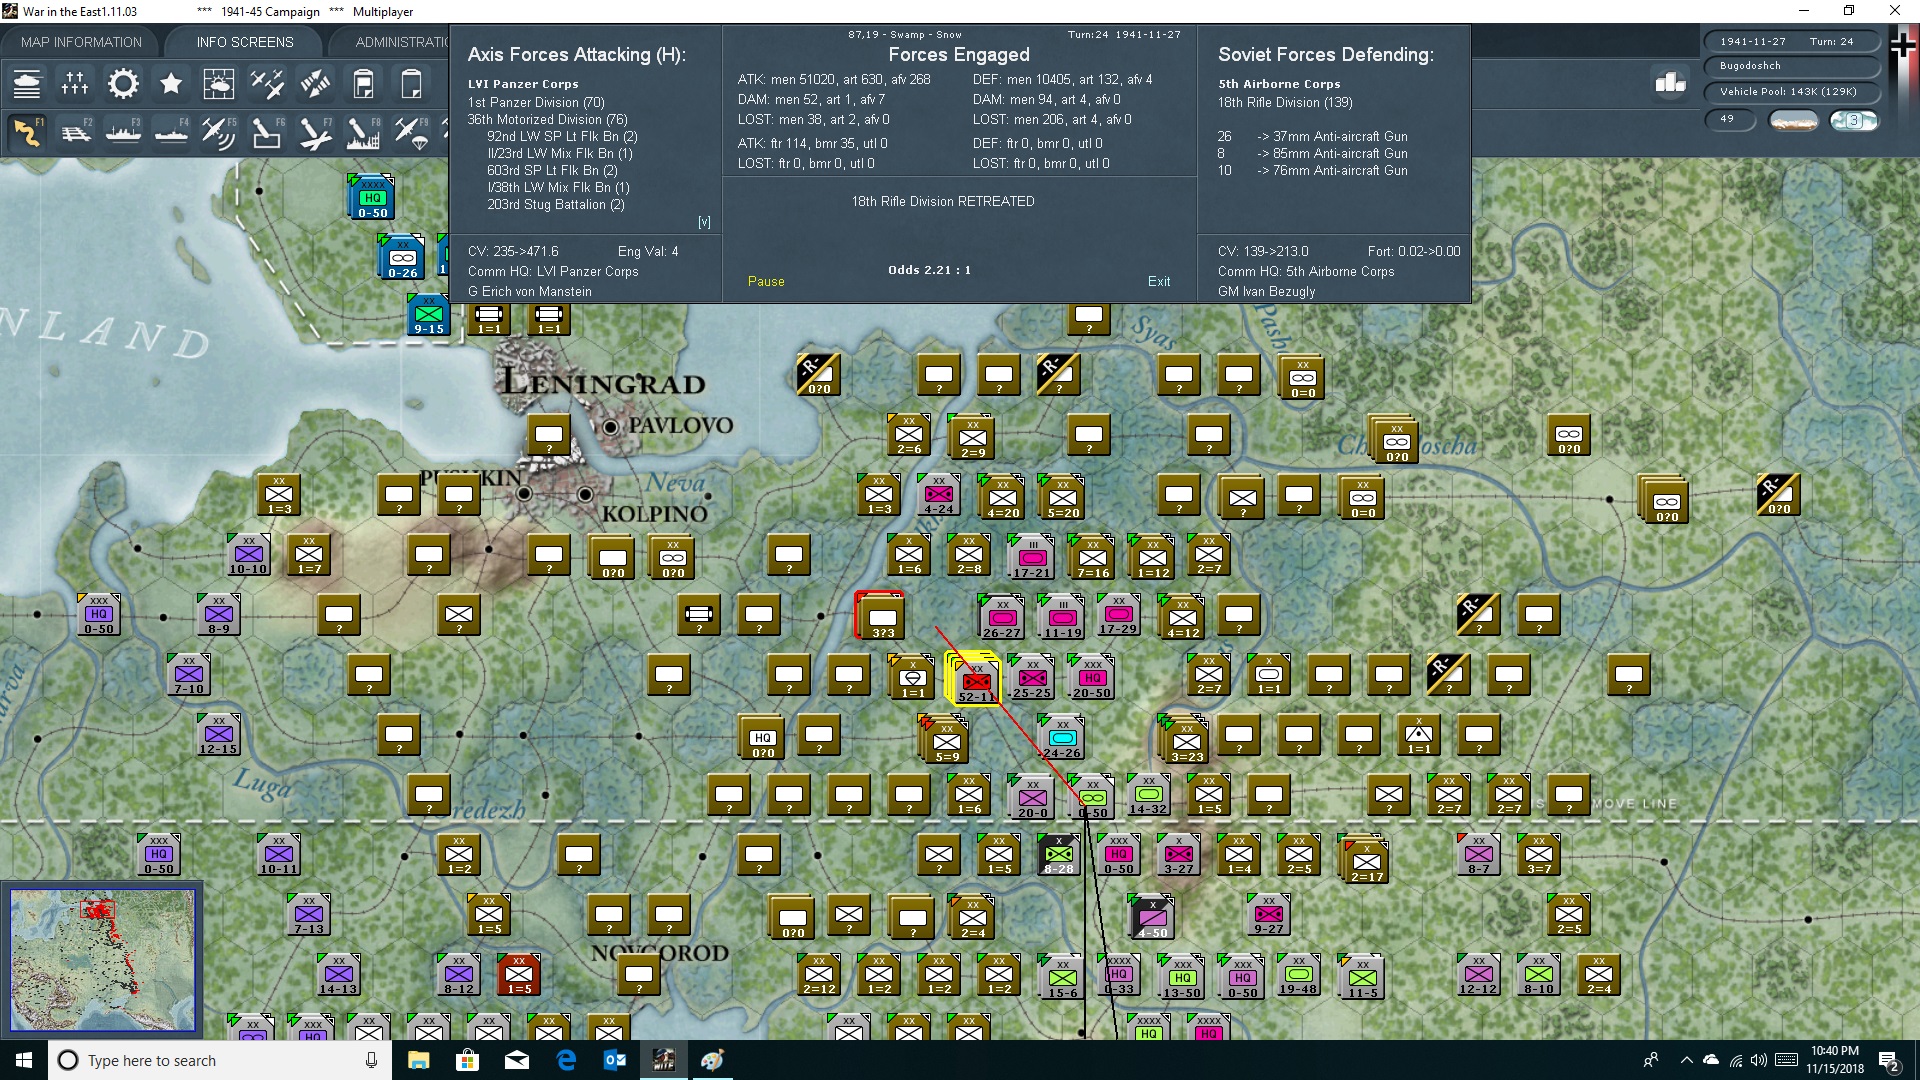Select the highlighted yellow 52-1 unit
The width and height of the screenshot is (1920, 1080).
(976, 679)
